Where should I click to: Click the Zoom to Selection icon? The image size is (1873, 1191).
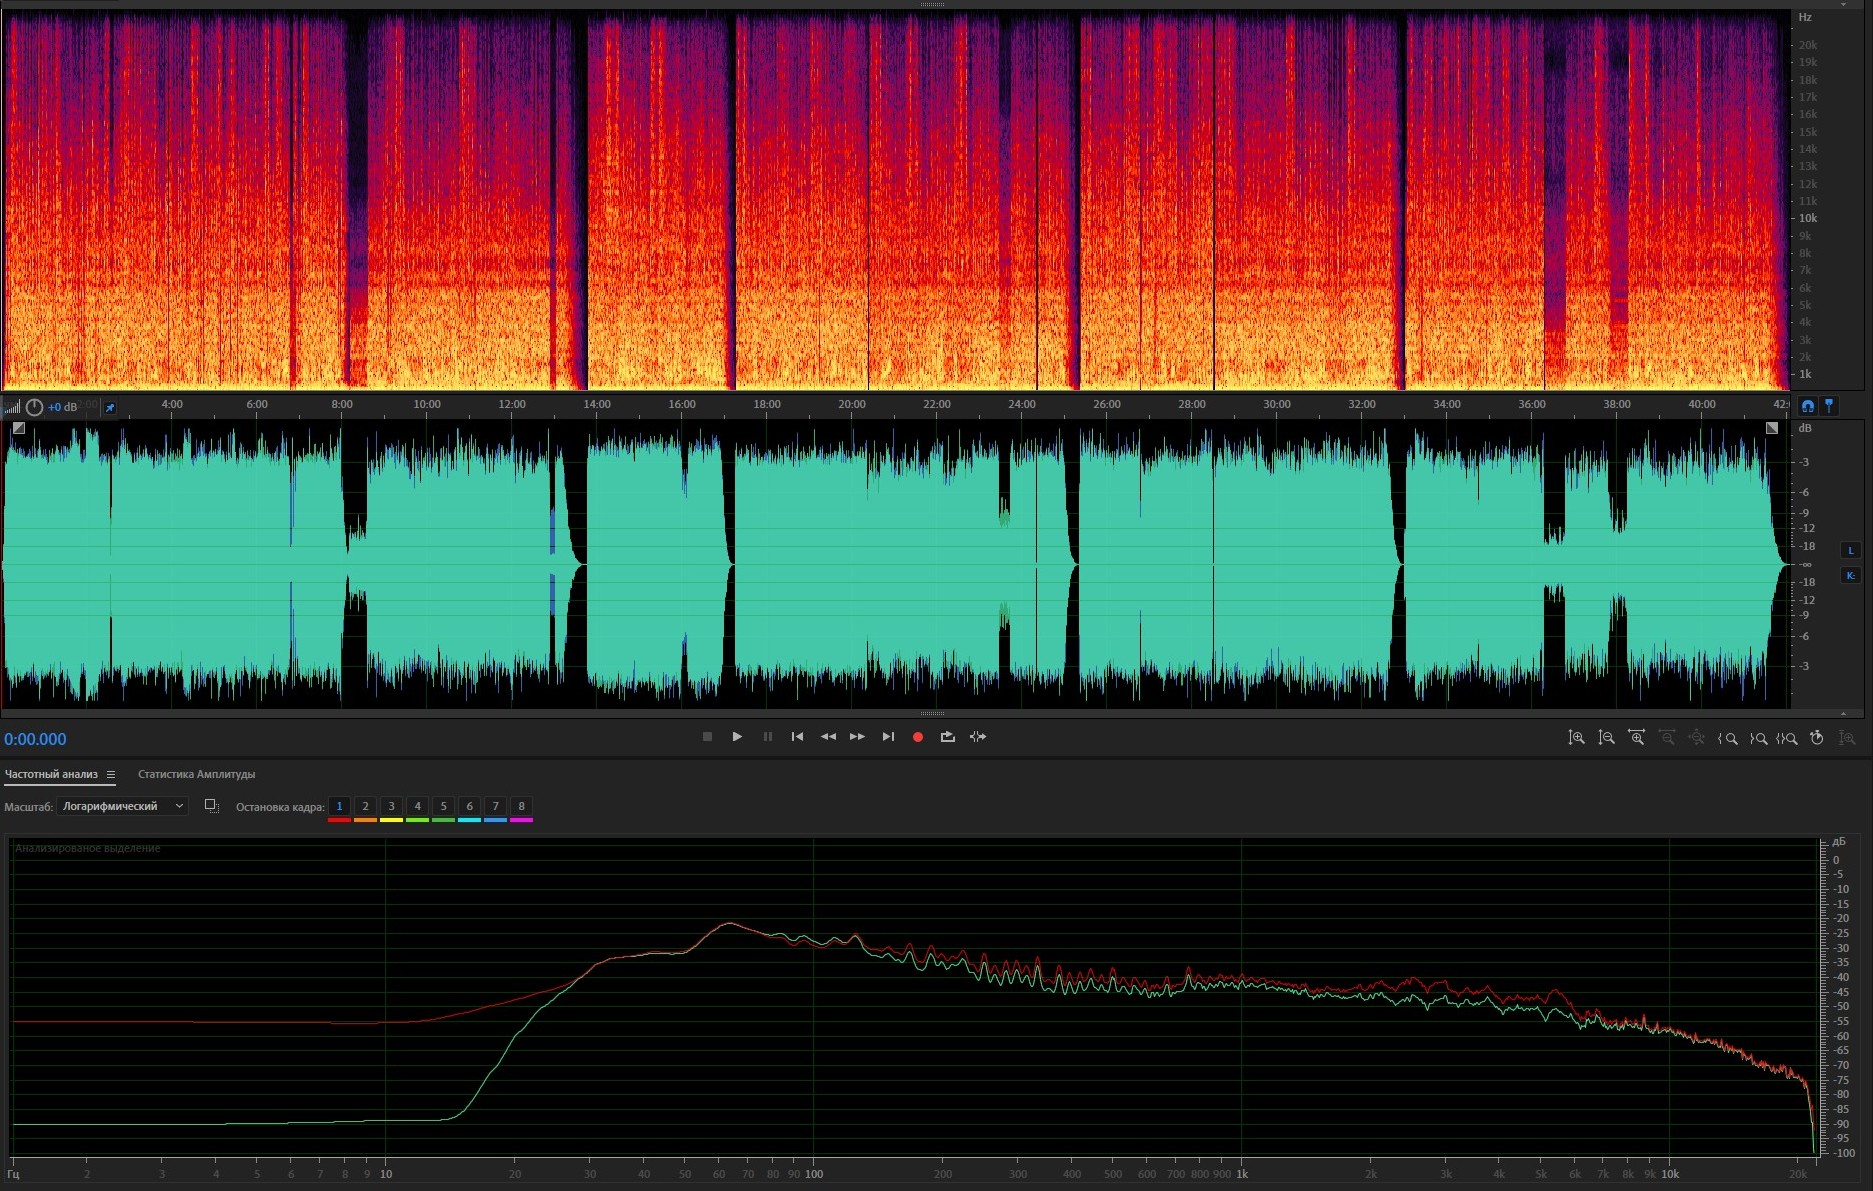coord(1787,738)
